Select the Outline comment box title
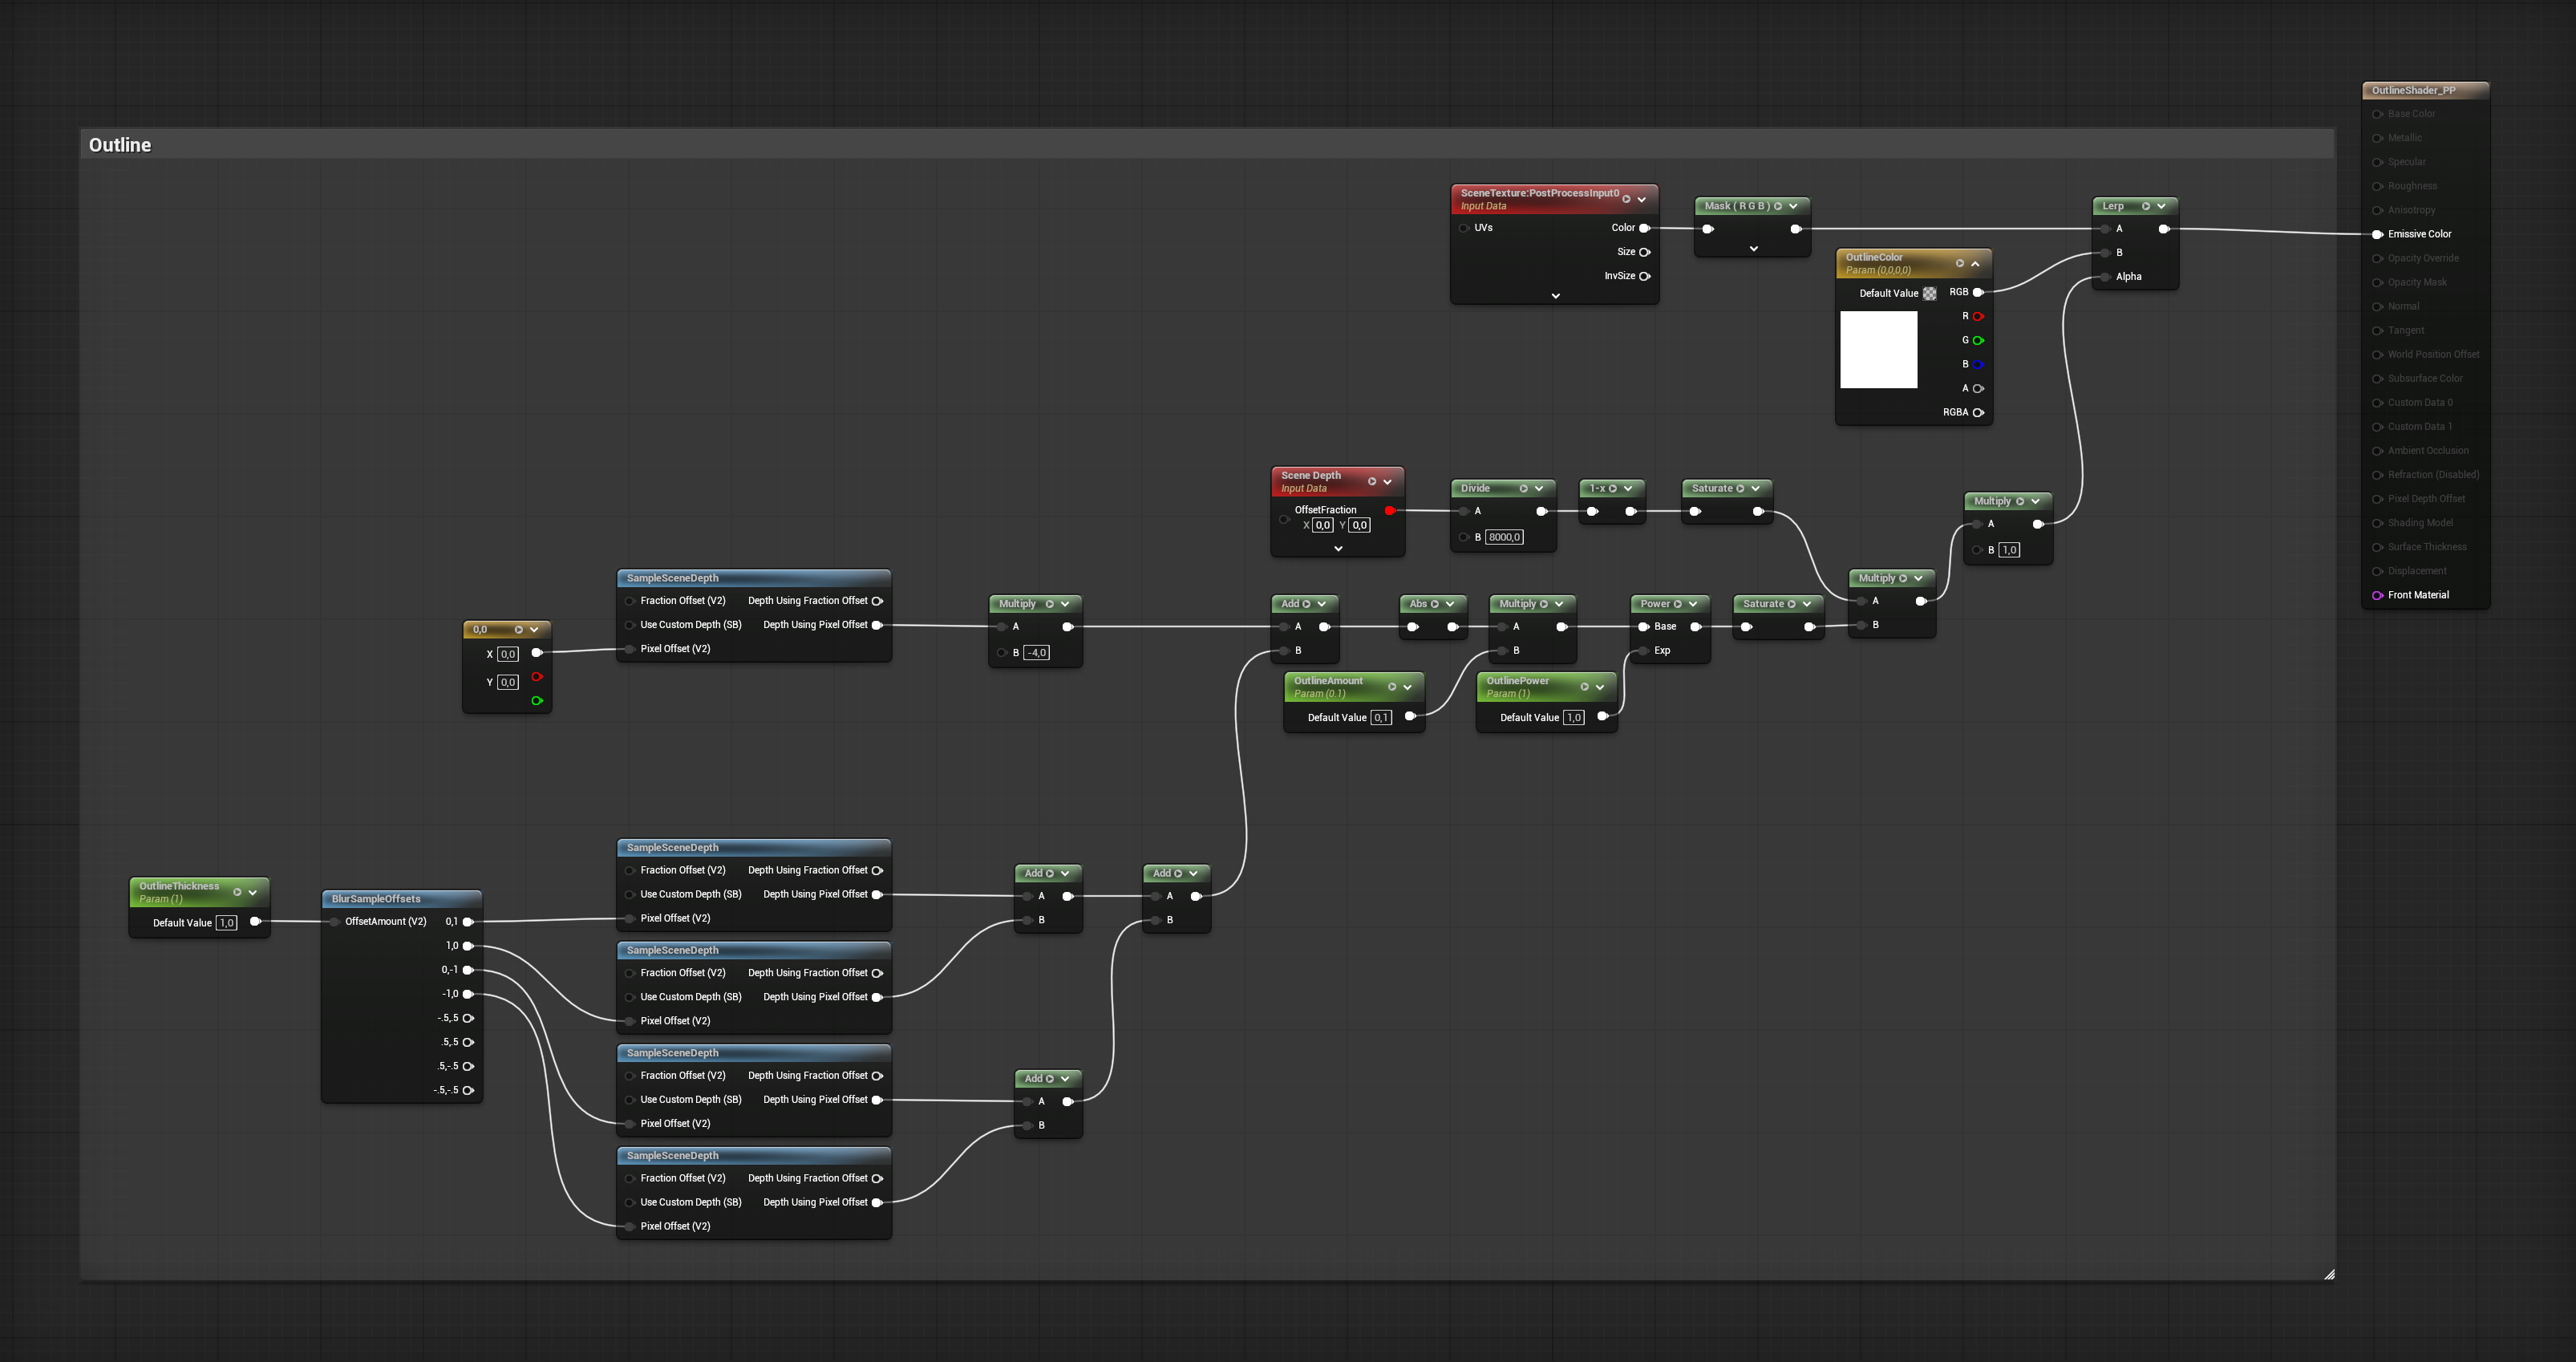The image size is (2576, 1362). pos(120,145)
